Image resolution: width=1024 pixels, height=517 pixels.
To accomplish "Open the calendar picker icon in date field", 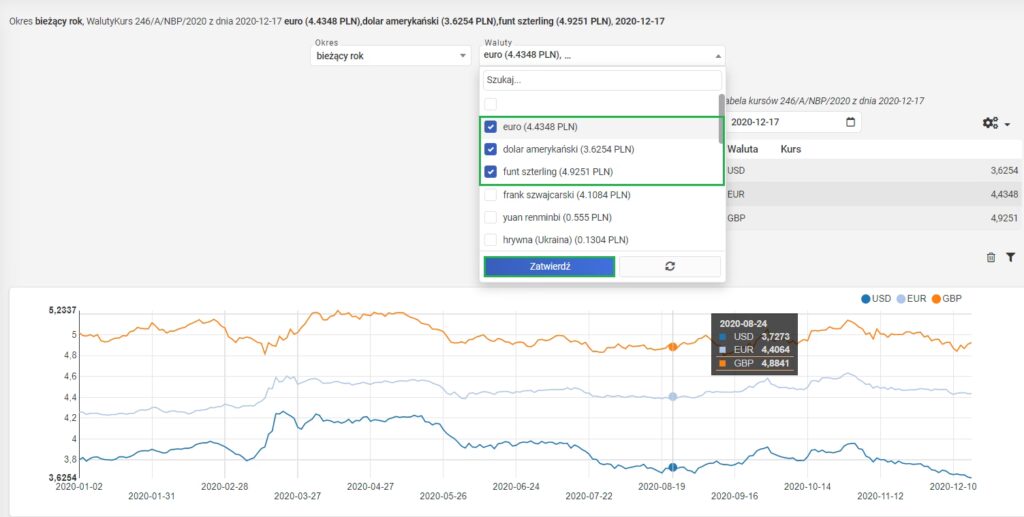I will (x=850, y=122).
